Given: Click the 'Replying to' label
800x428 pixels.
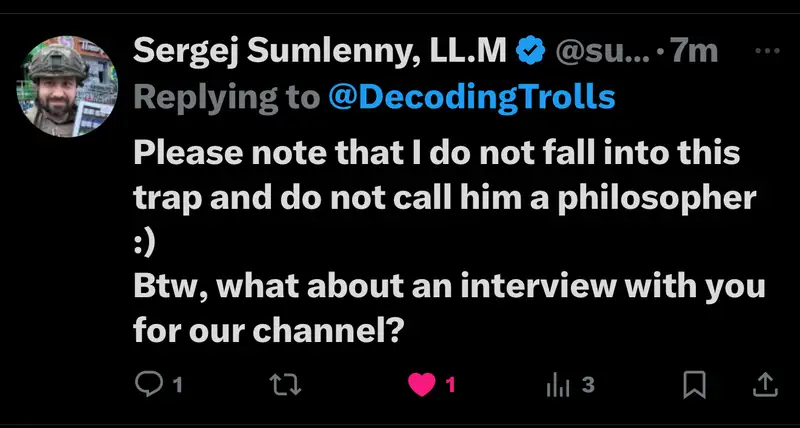Looking at the screenshot, I should [227, 97].
